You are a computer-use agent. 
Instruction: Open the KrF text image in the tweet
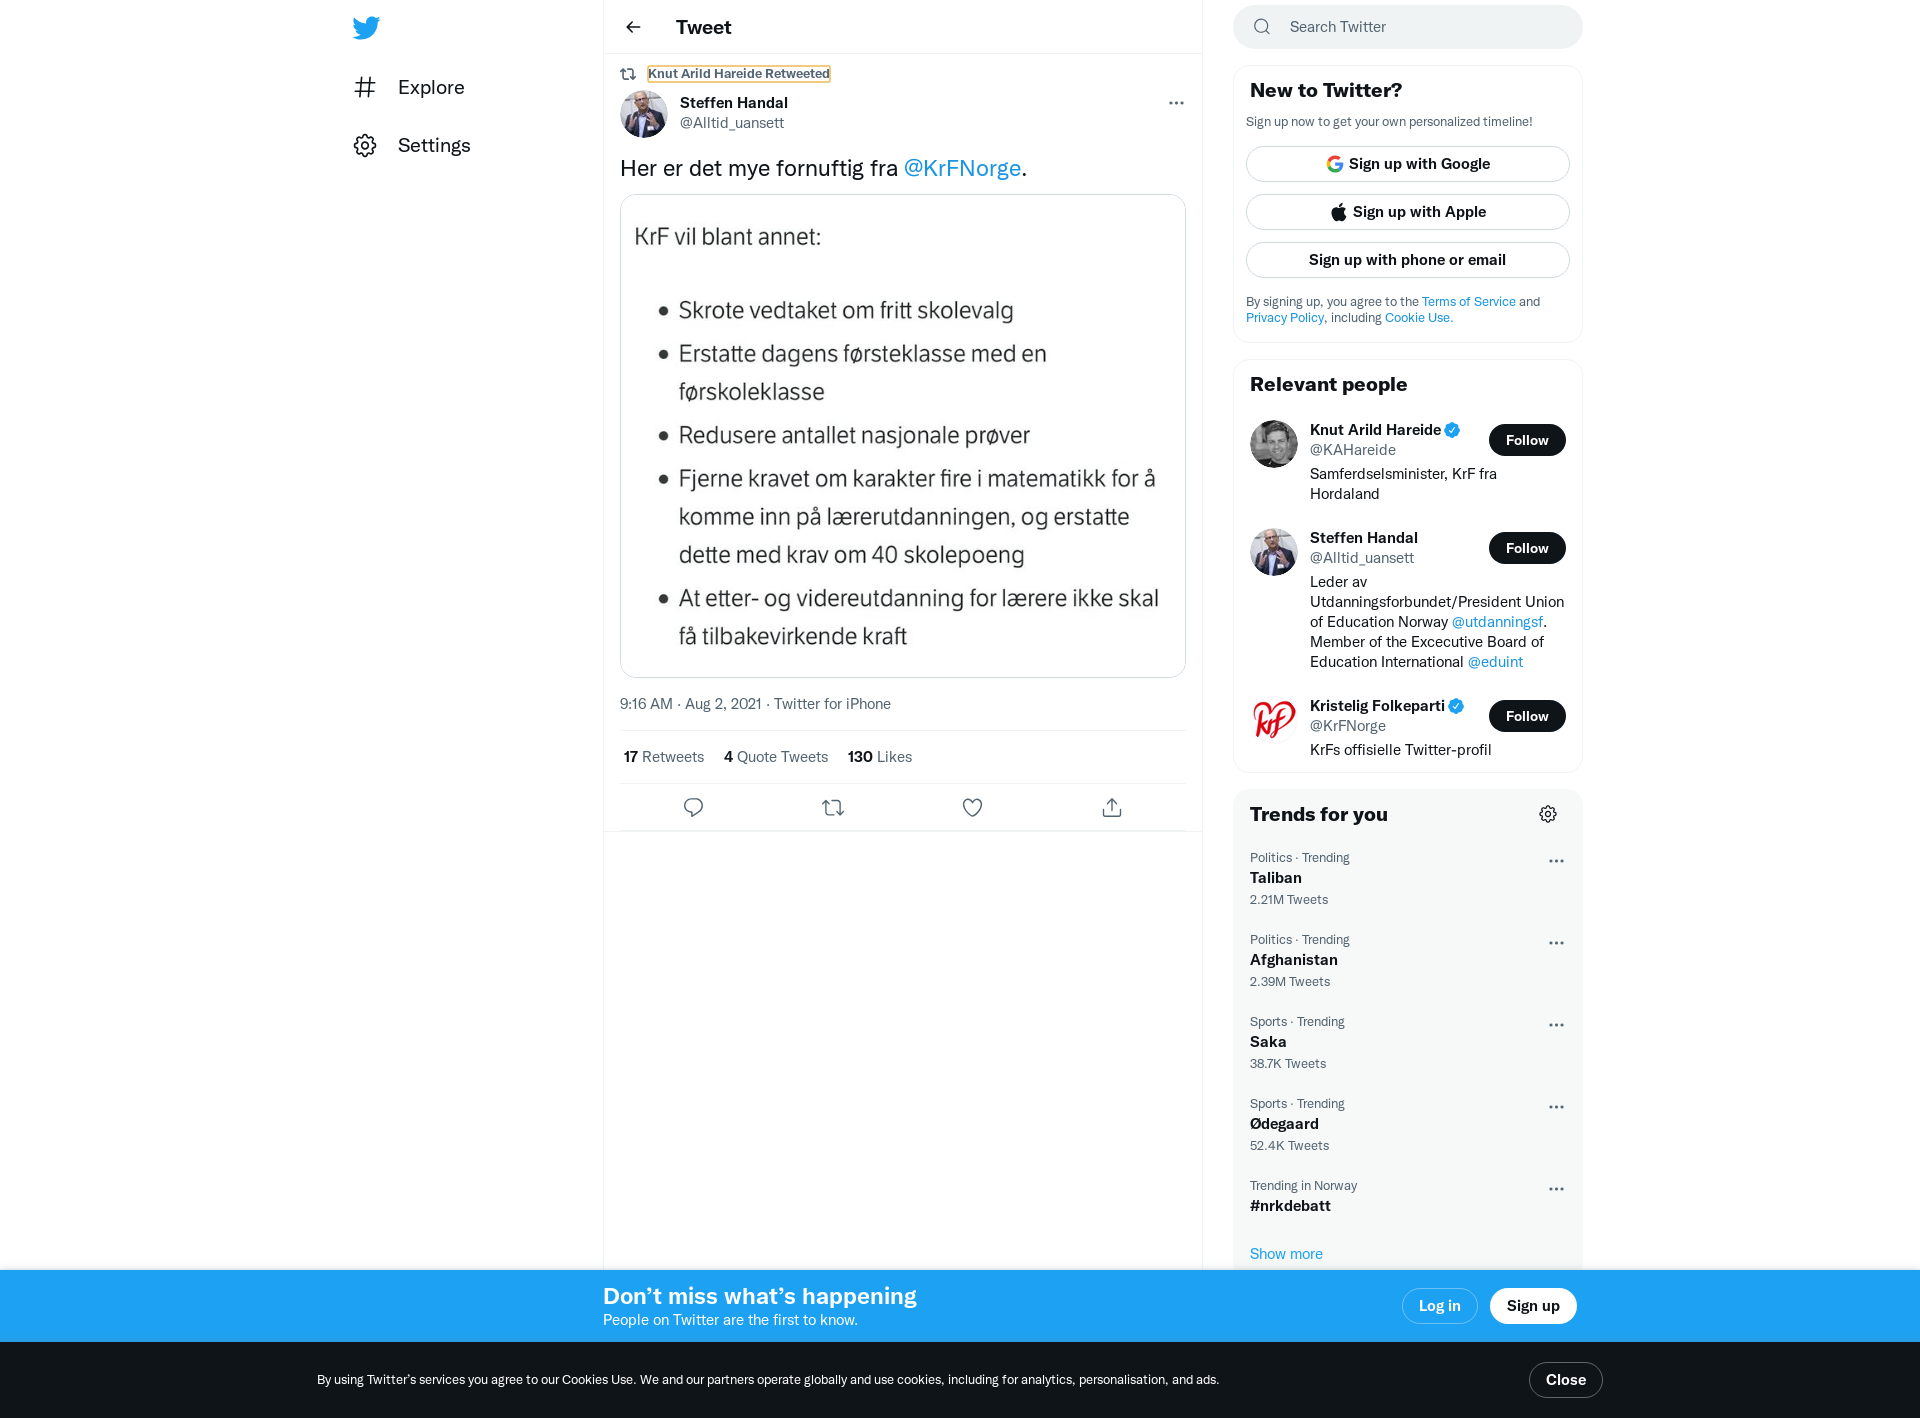[x=903, y=436]
